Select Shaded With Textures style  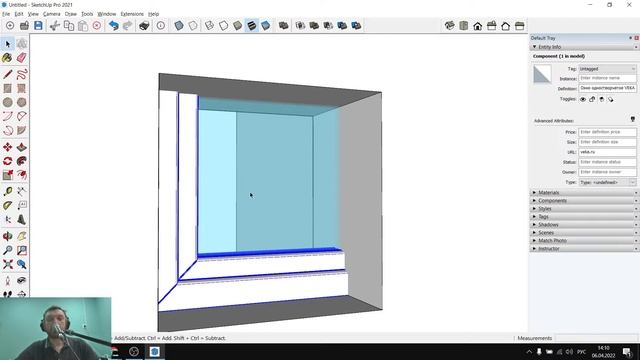point(252,26)
